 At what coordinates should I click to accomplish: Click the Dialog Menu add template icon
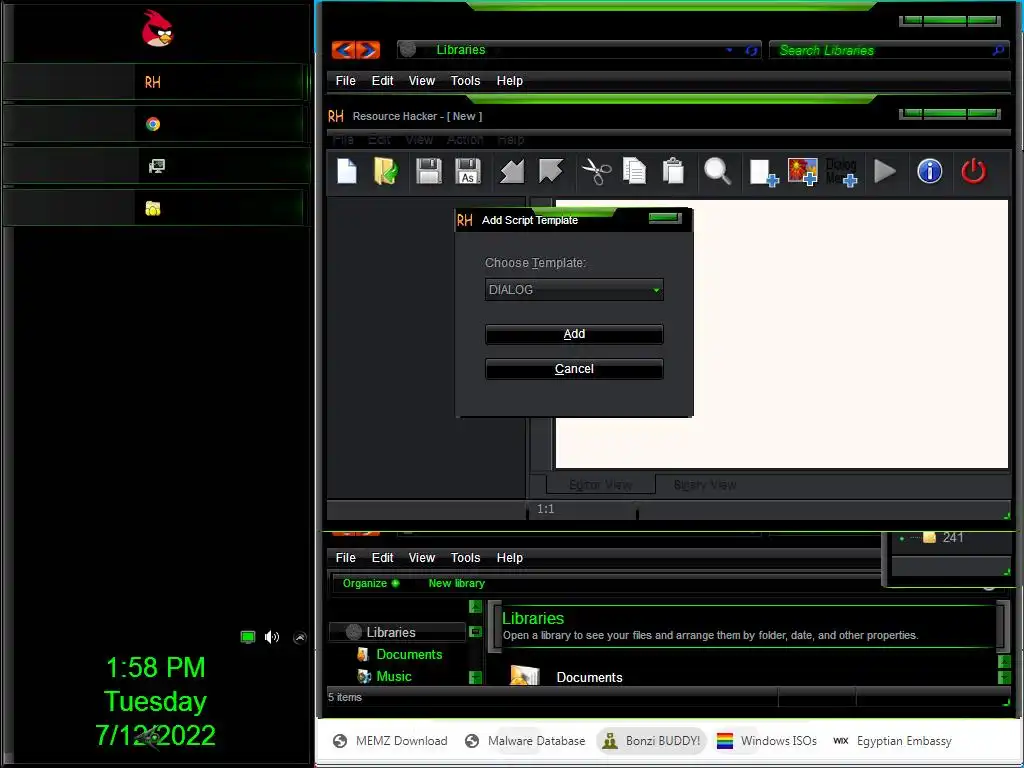(x=842, y=172)
